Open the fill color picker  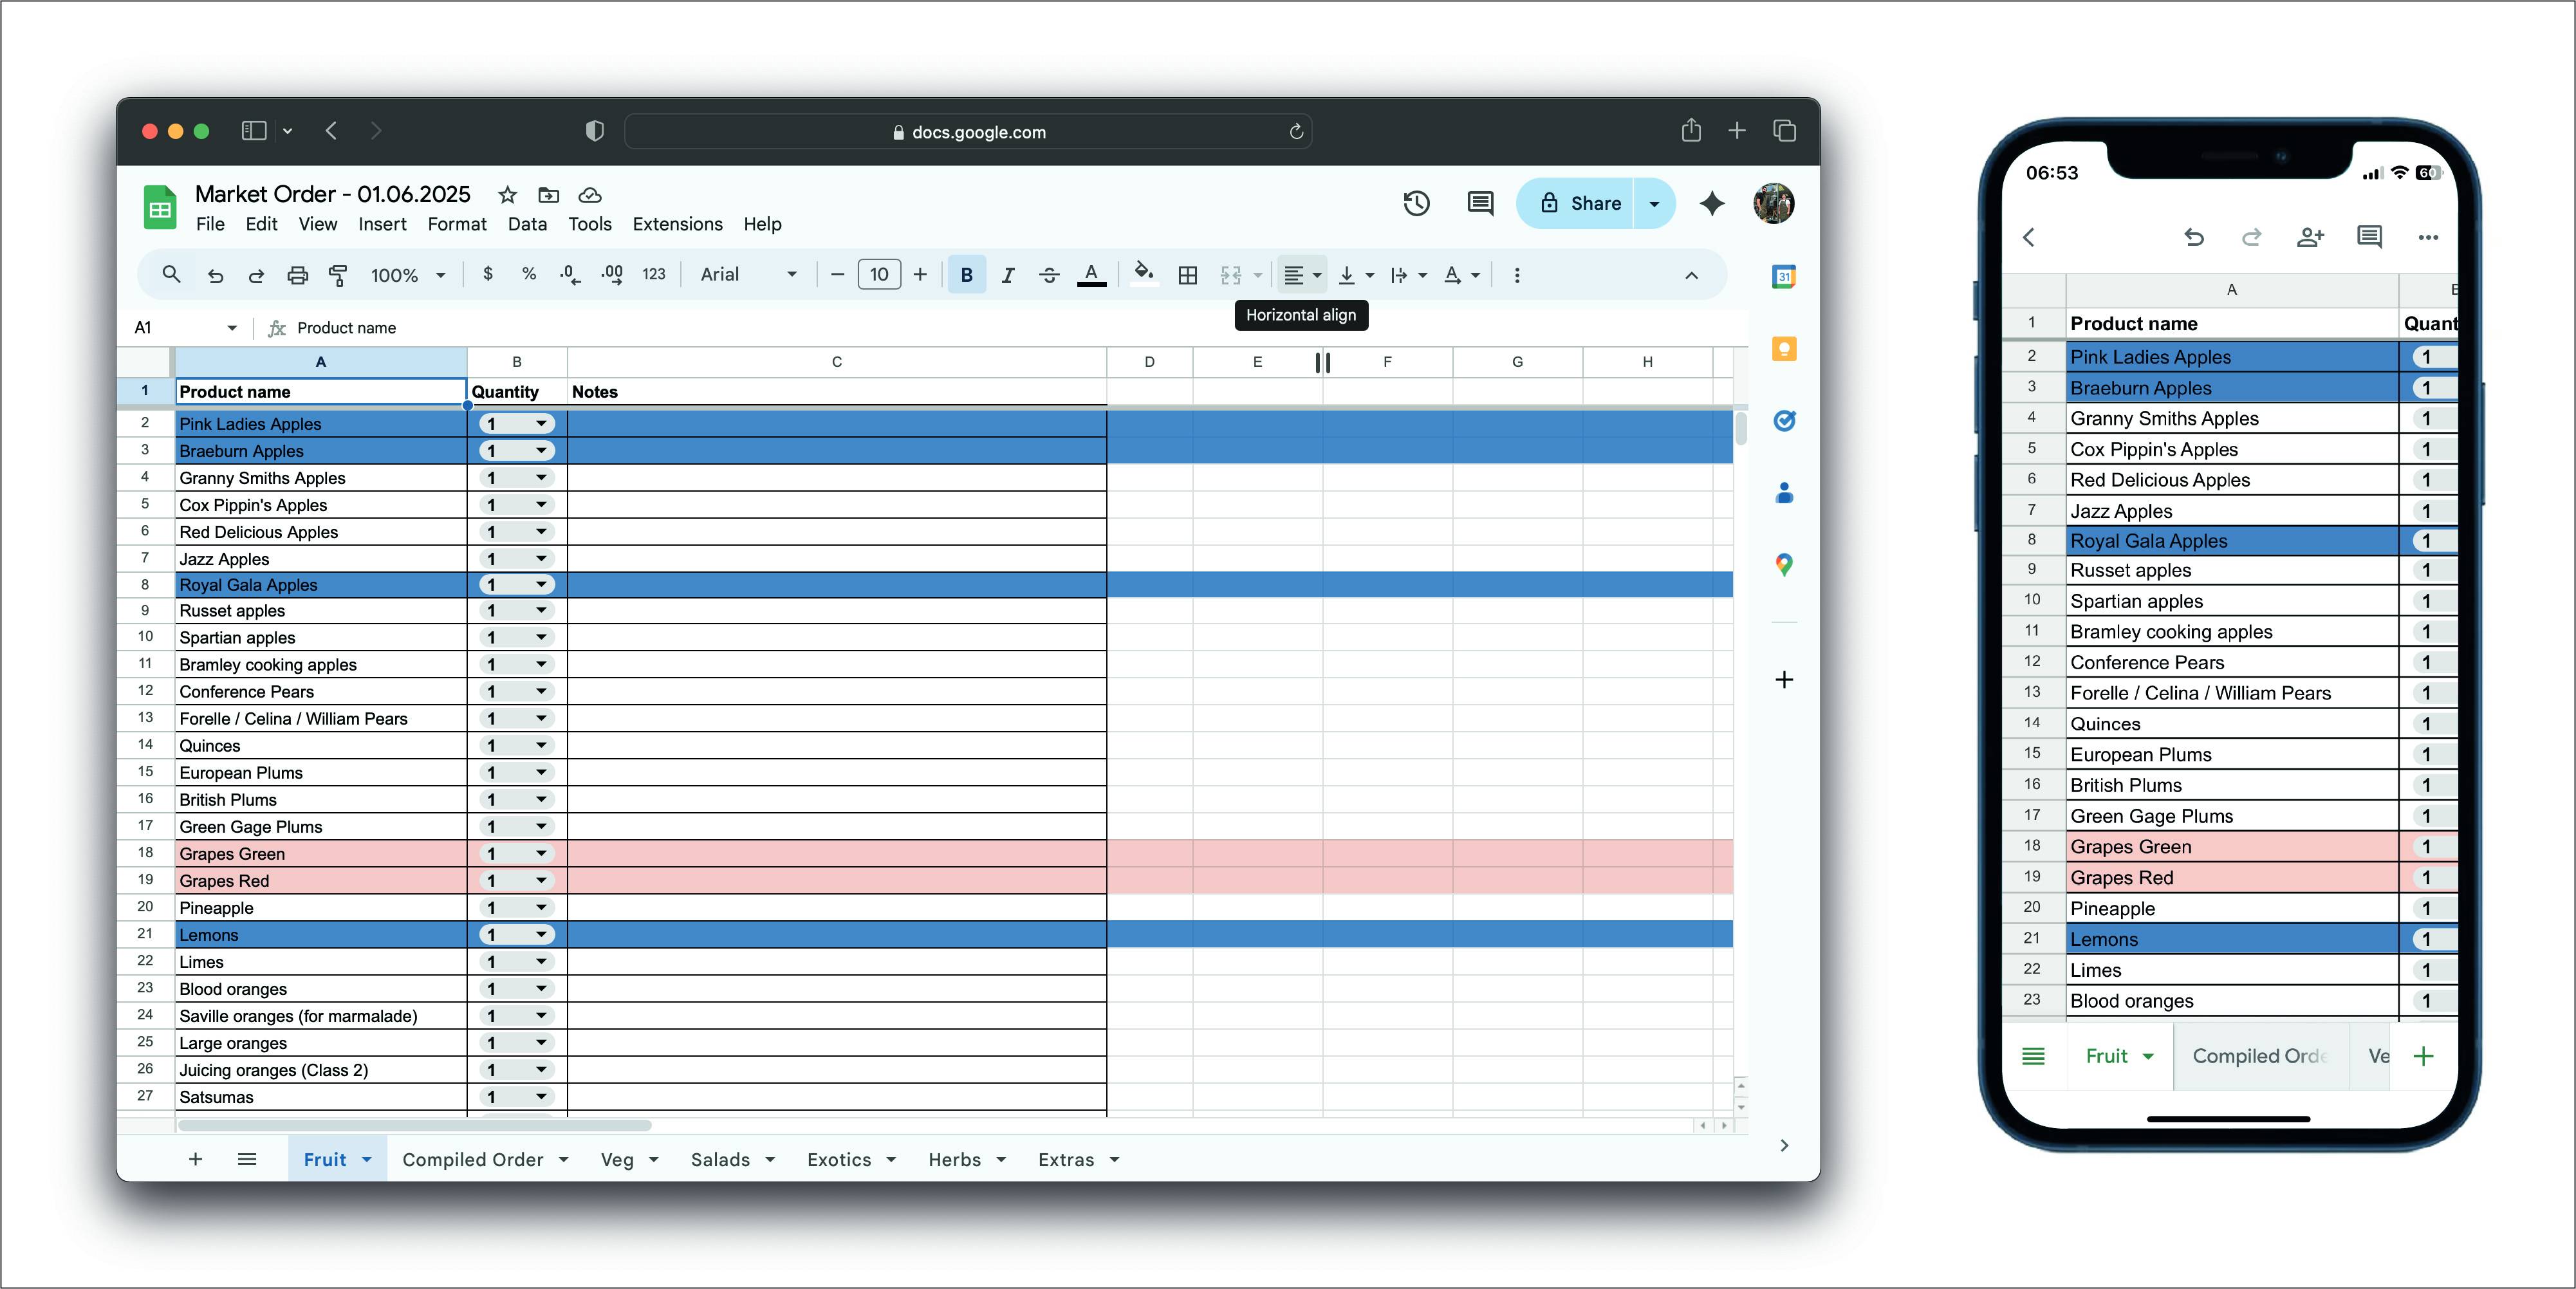point(1144,275)
